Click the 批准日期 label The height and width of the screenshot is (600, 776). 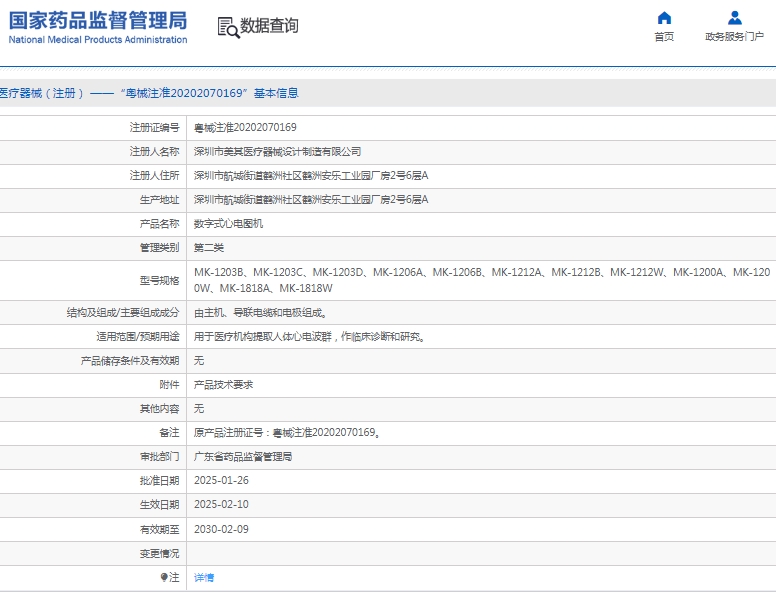(x=159, y=480)
